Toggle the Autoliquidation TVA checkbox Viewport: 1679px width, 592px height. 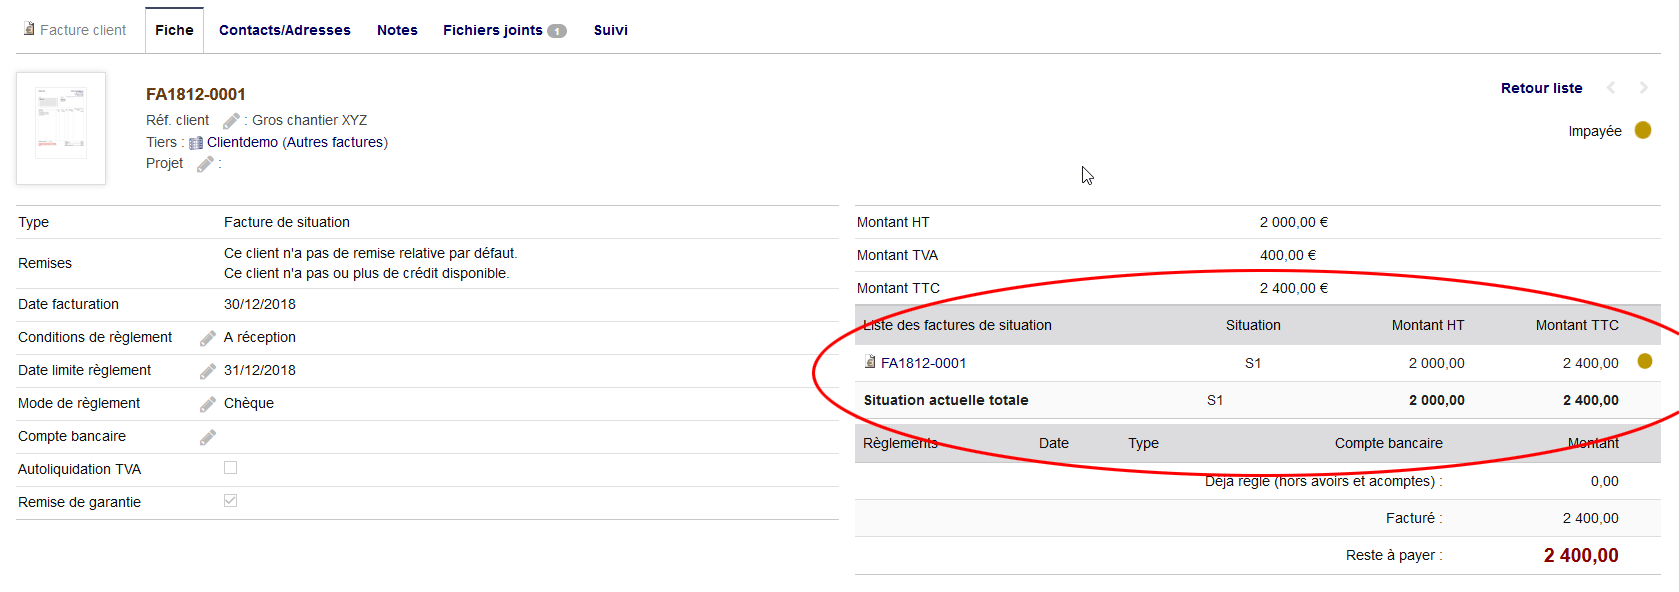point(231,468)
